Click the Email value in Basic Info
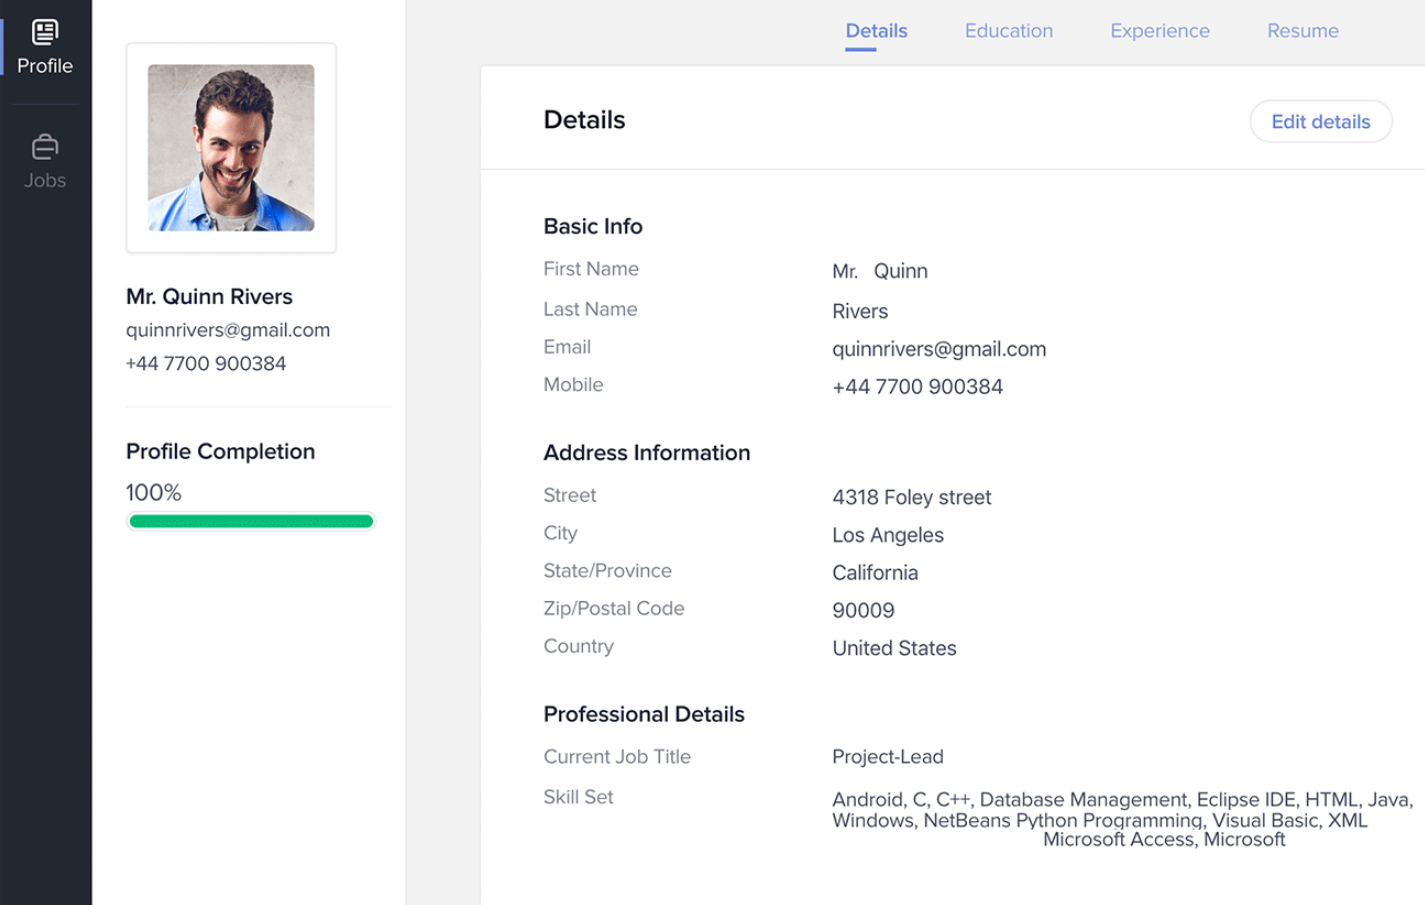Image resolution: width=1425 pixels, height=905 pixels. pyautogui.click(x=938, y=349)
